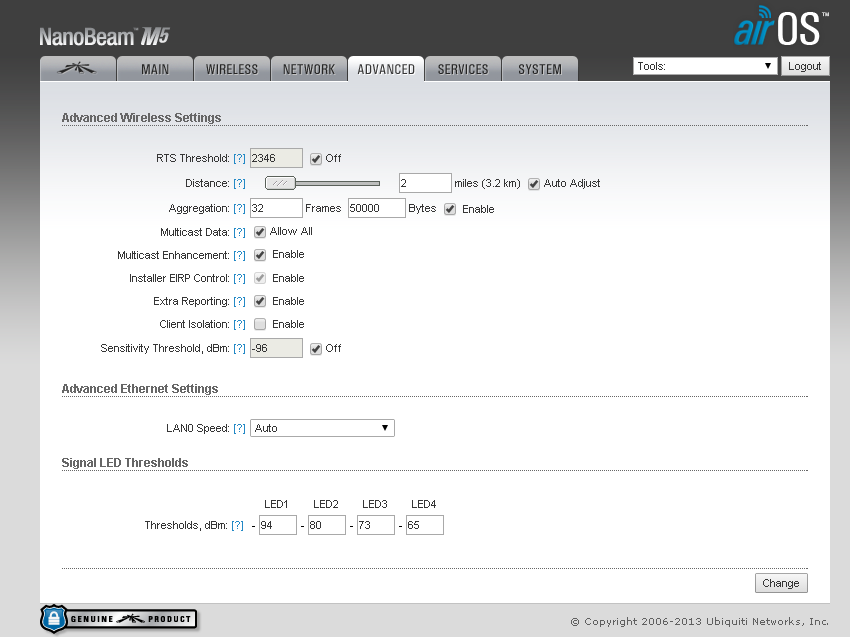Toggle Extra Reporting Enable checkbox
The image size is (850, 637).
[260, 301]
